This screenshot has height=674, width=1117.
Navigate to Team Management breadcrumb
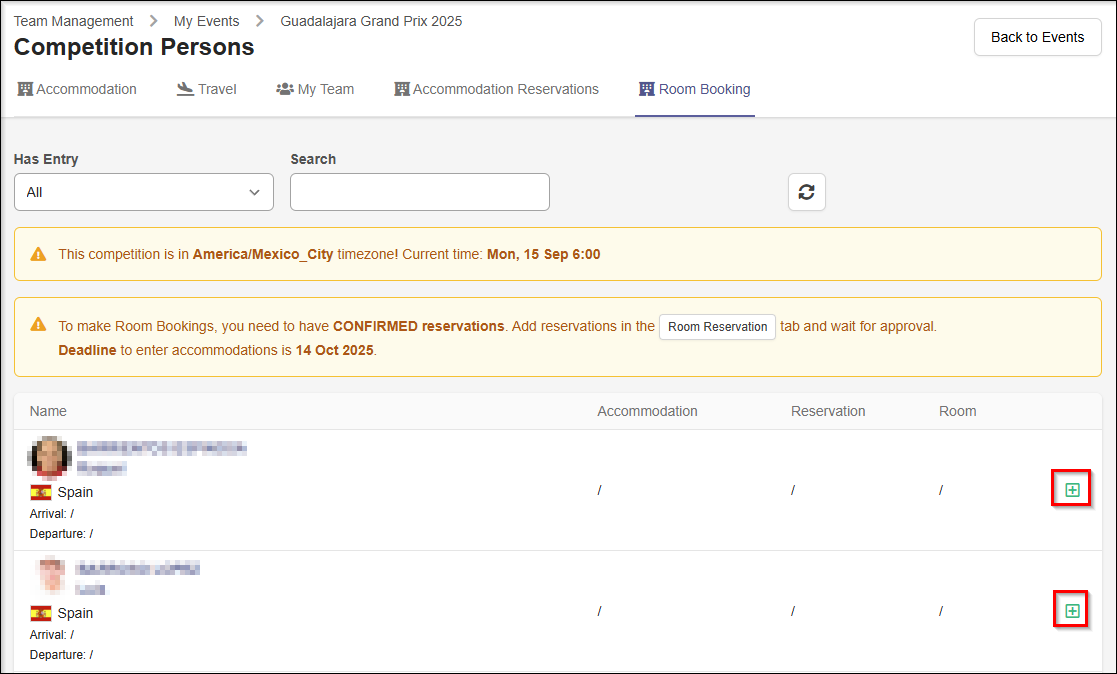click(x=73, y=21)
